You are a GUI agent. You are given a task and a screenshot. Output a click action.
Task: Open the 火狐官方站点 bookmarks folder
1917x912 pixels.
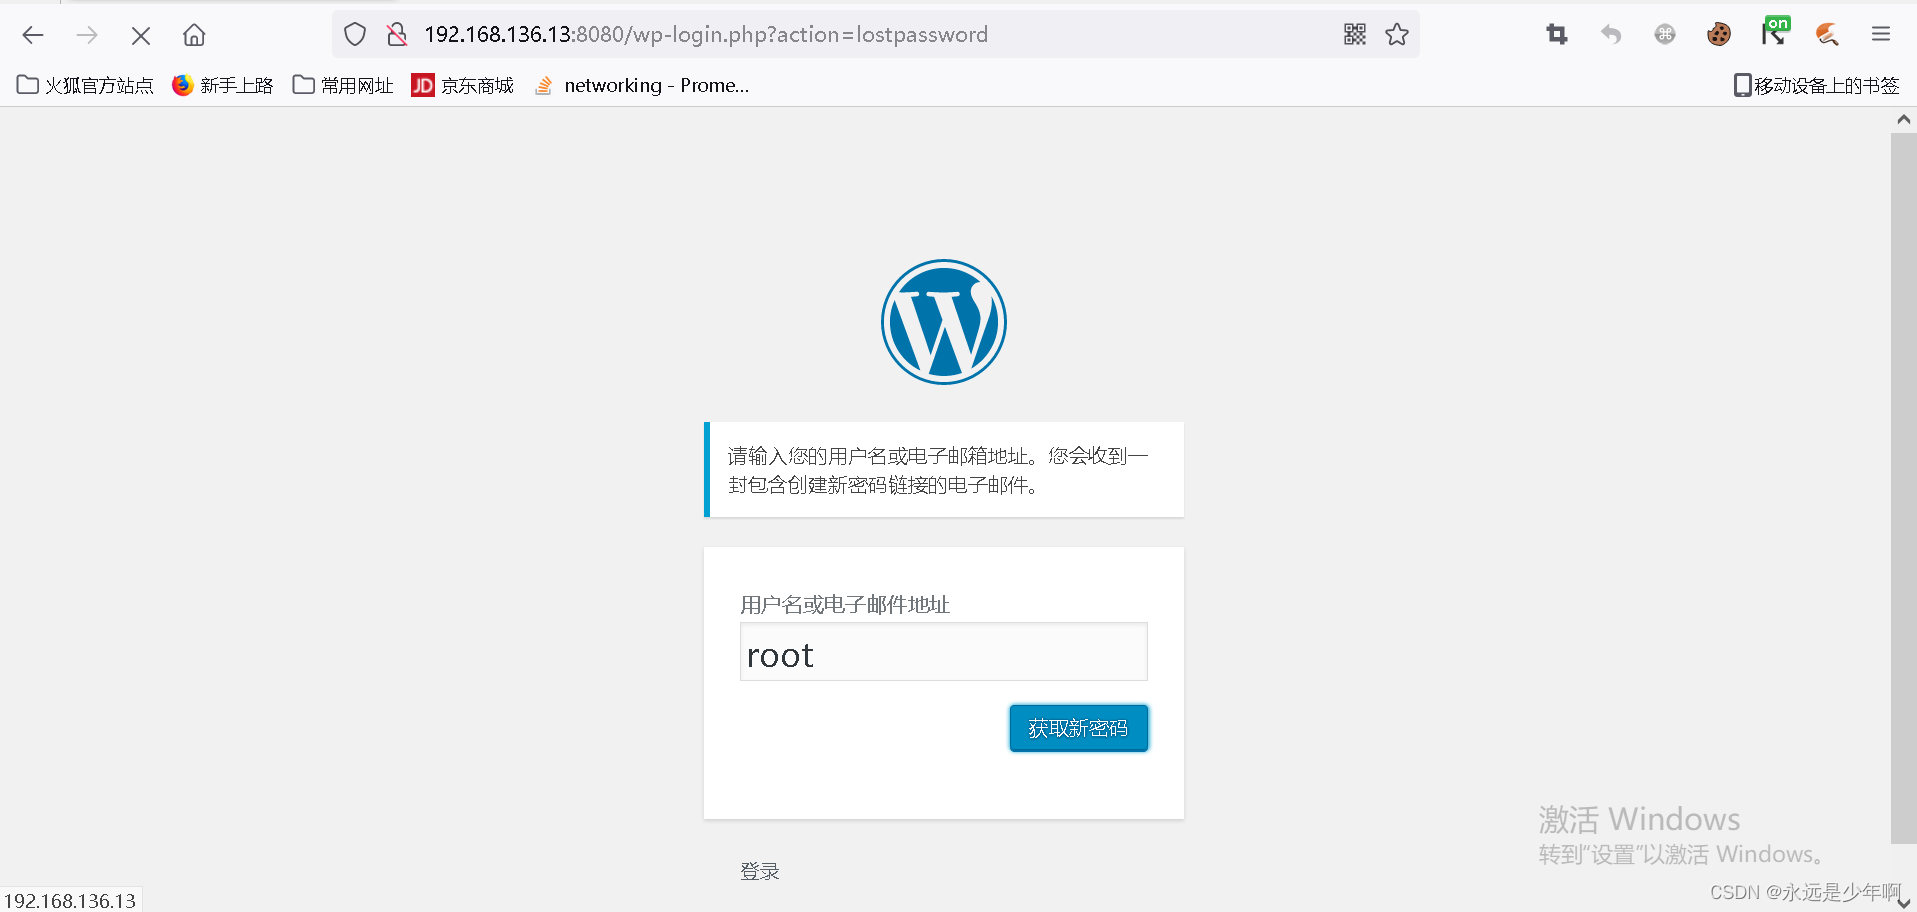pyautogui.click(x=85, y=86)
